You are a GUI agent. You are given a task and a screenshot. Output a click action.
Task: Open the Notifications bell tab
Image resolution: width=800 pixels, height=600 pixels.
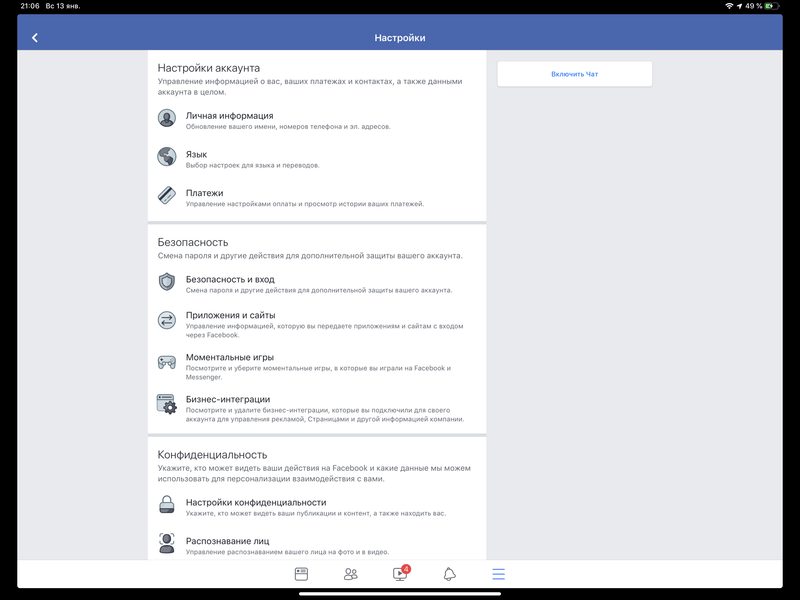449,574
